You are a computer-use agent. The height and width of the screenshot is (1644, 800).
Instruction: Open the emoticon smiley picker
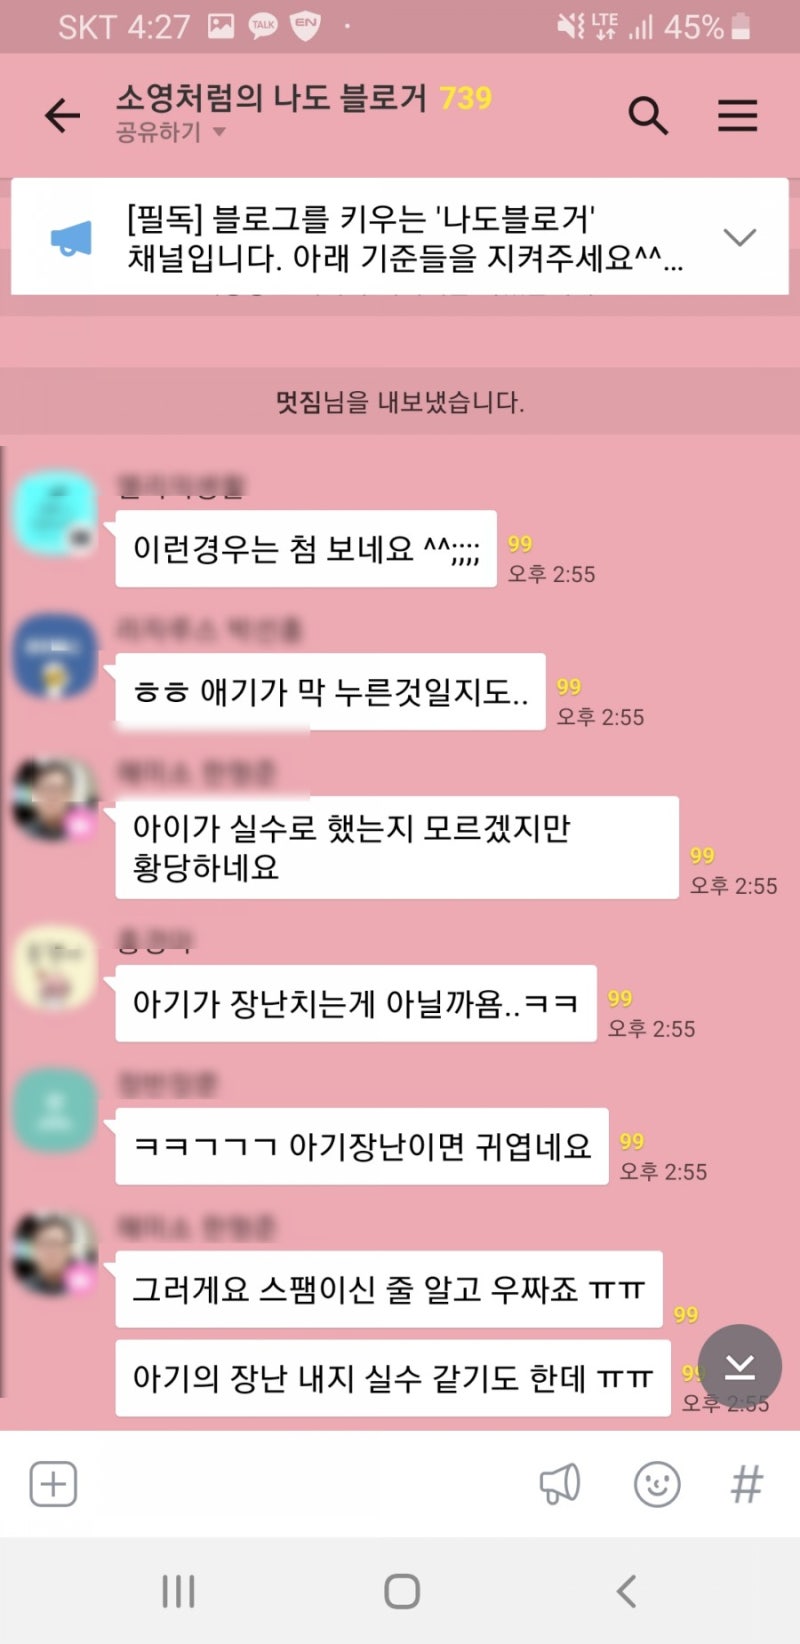(x=657, y=1484)
